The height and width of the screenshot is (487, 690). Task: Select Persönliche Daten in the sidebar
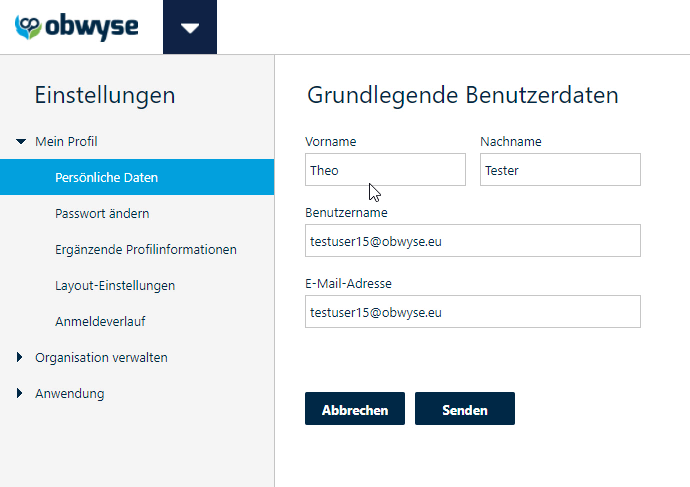pos(137,177)
